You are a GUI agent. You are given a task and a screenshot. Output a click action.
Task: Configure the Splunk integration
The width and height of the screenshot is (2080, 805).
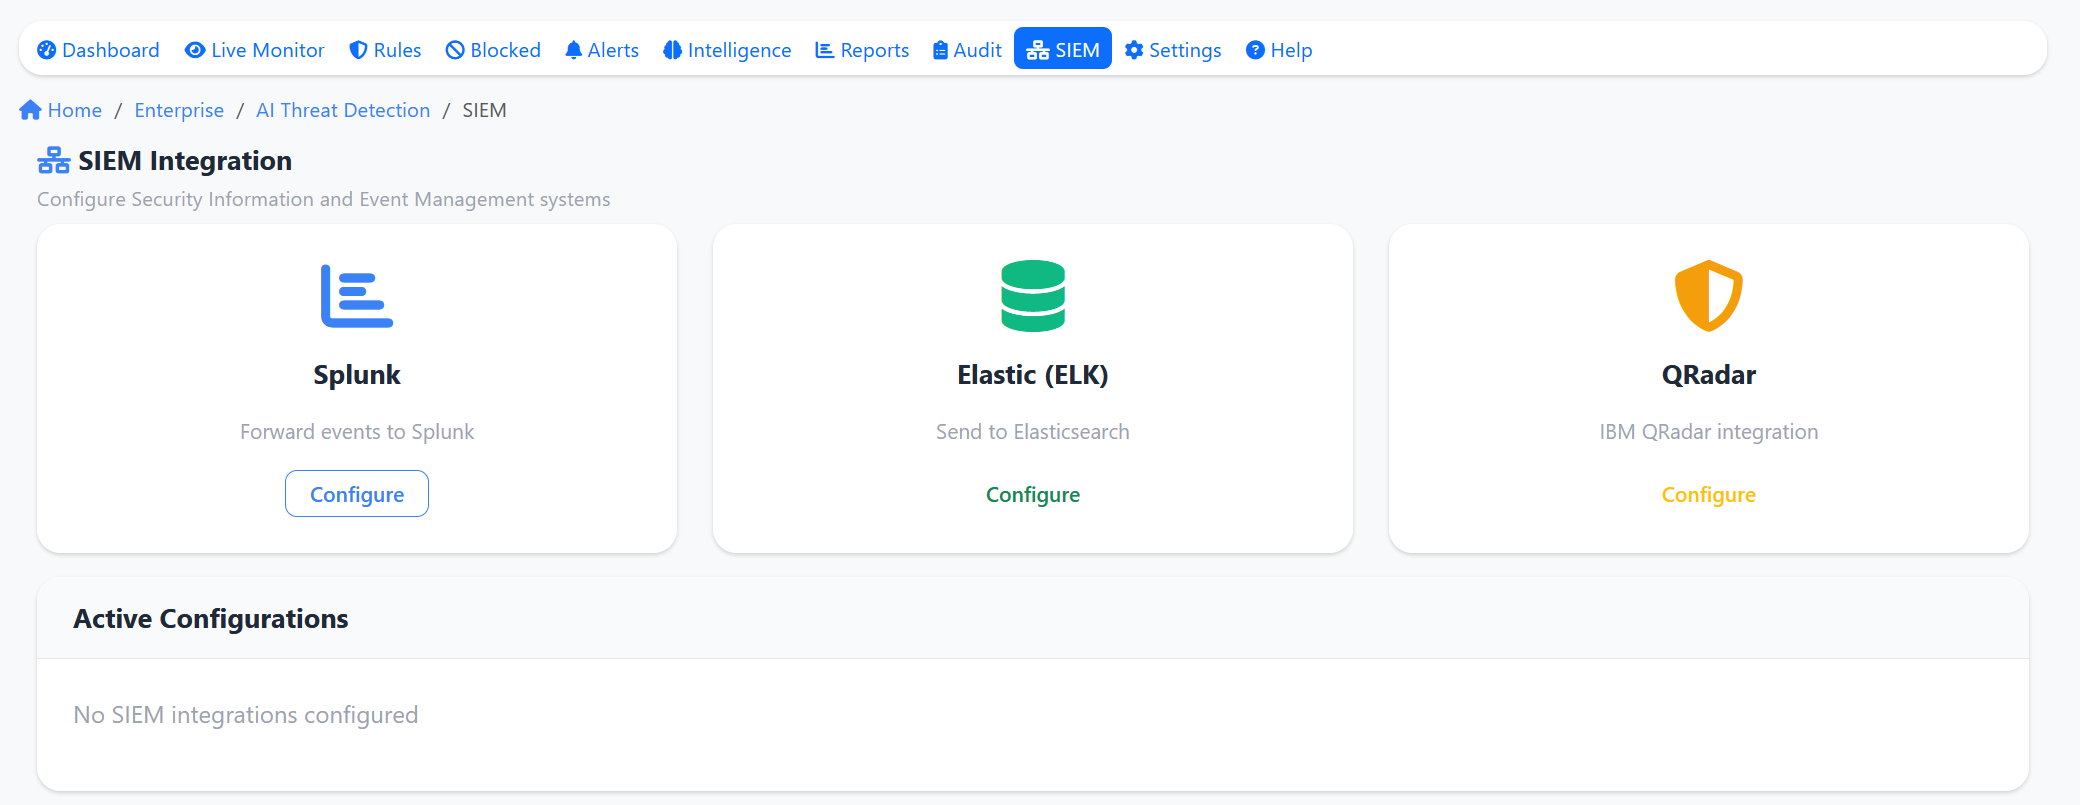pos(357,494)
